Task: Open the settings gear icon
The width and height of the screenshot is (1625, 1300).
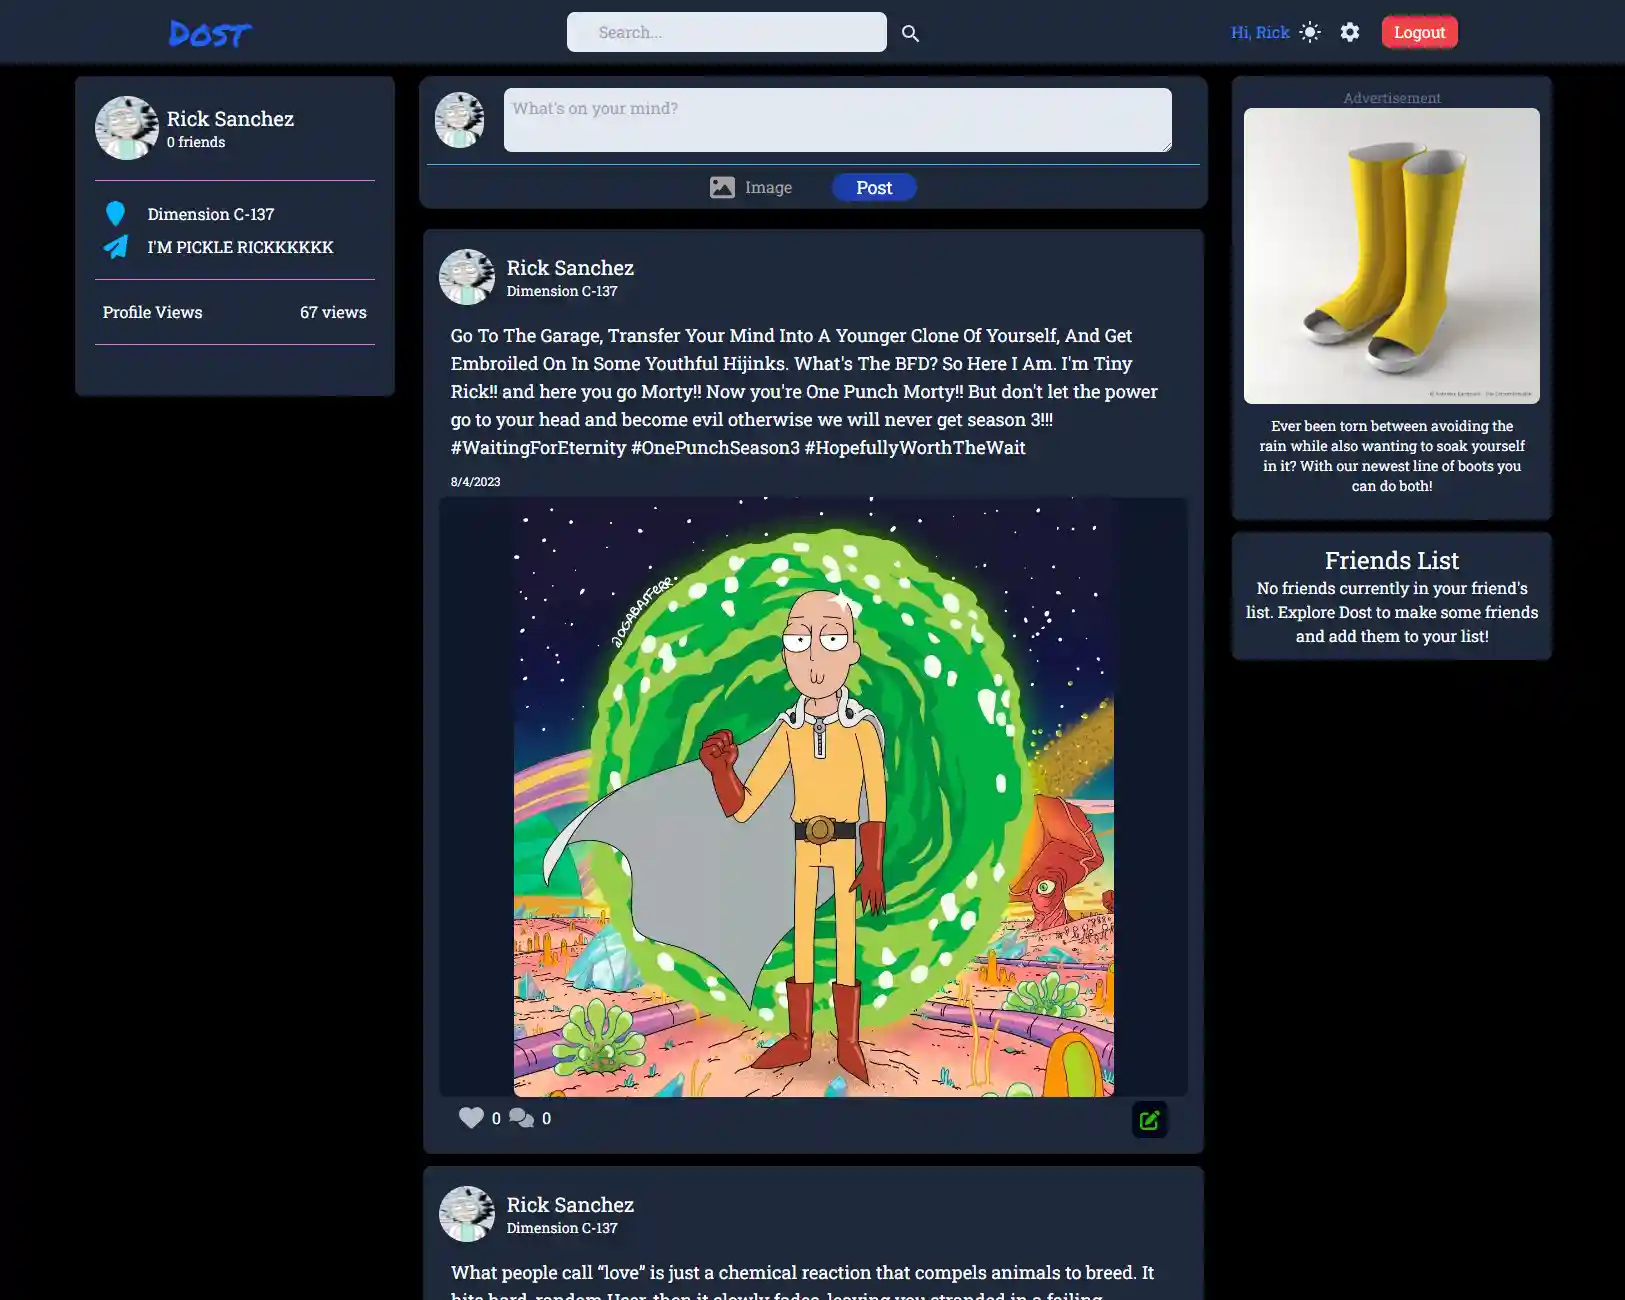Action: pyautogui.click(x=1348, y=31)
